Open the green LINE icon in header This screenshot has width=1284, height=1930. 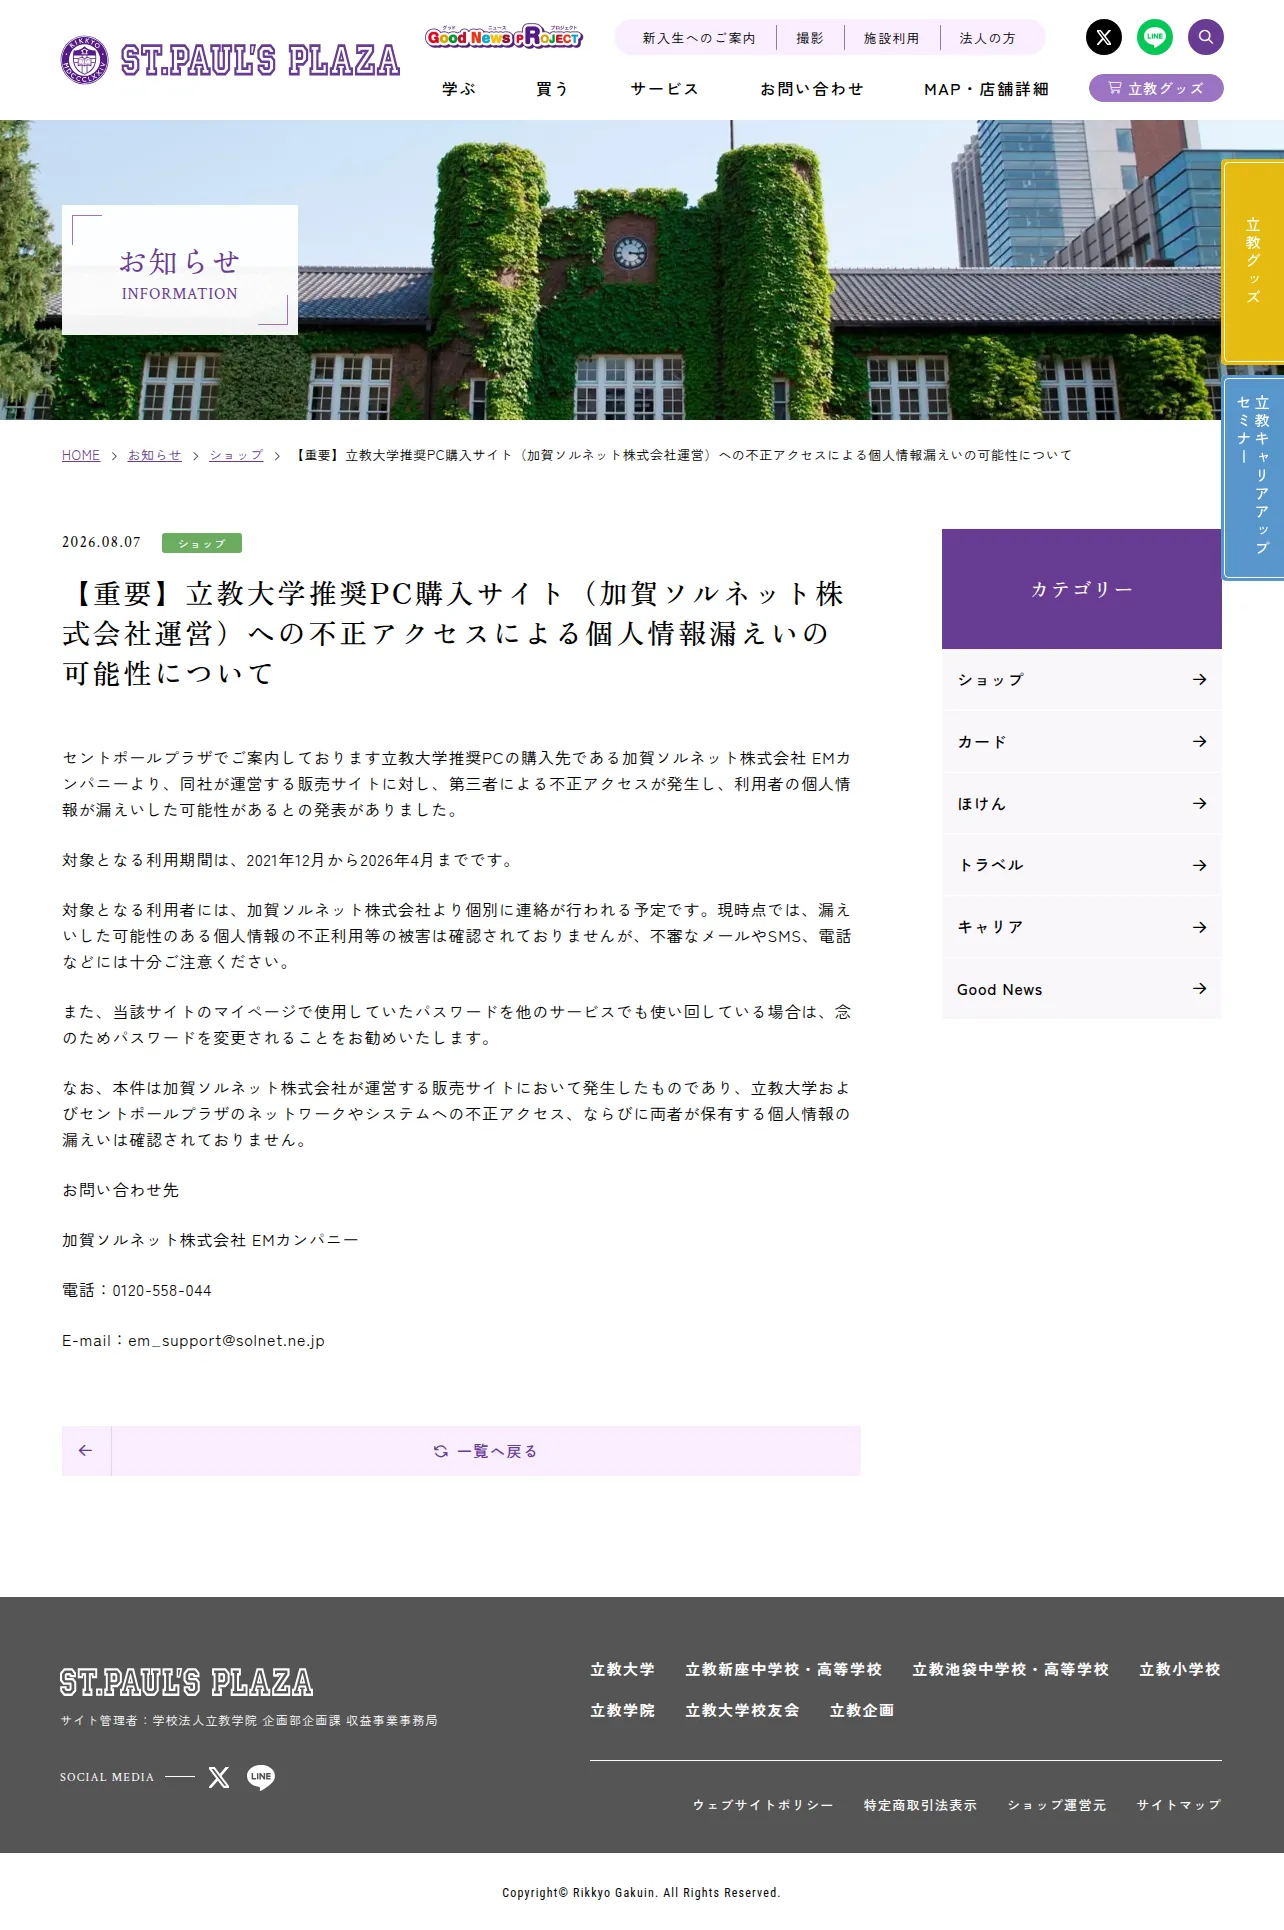pyautogui.click(x=1155, y=38)
